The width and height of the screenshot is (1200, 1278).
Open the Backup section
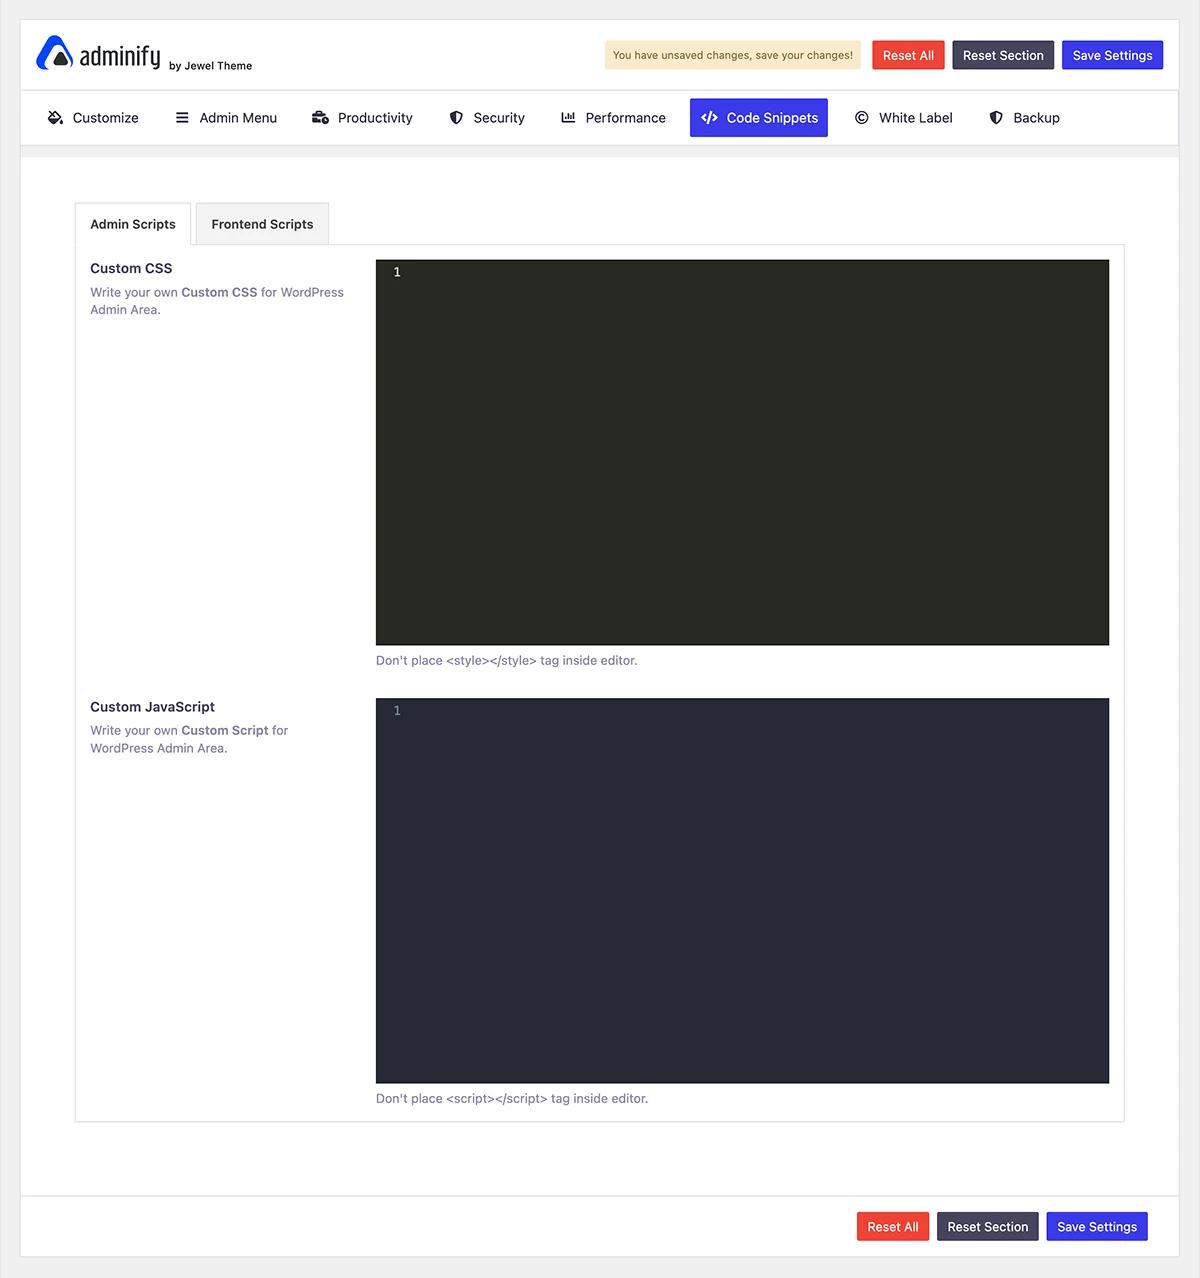pos(1024,118)
